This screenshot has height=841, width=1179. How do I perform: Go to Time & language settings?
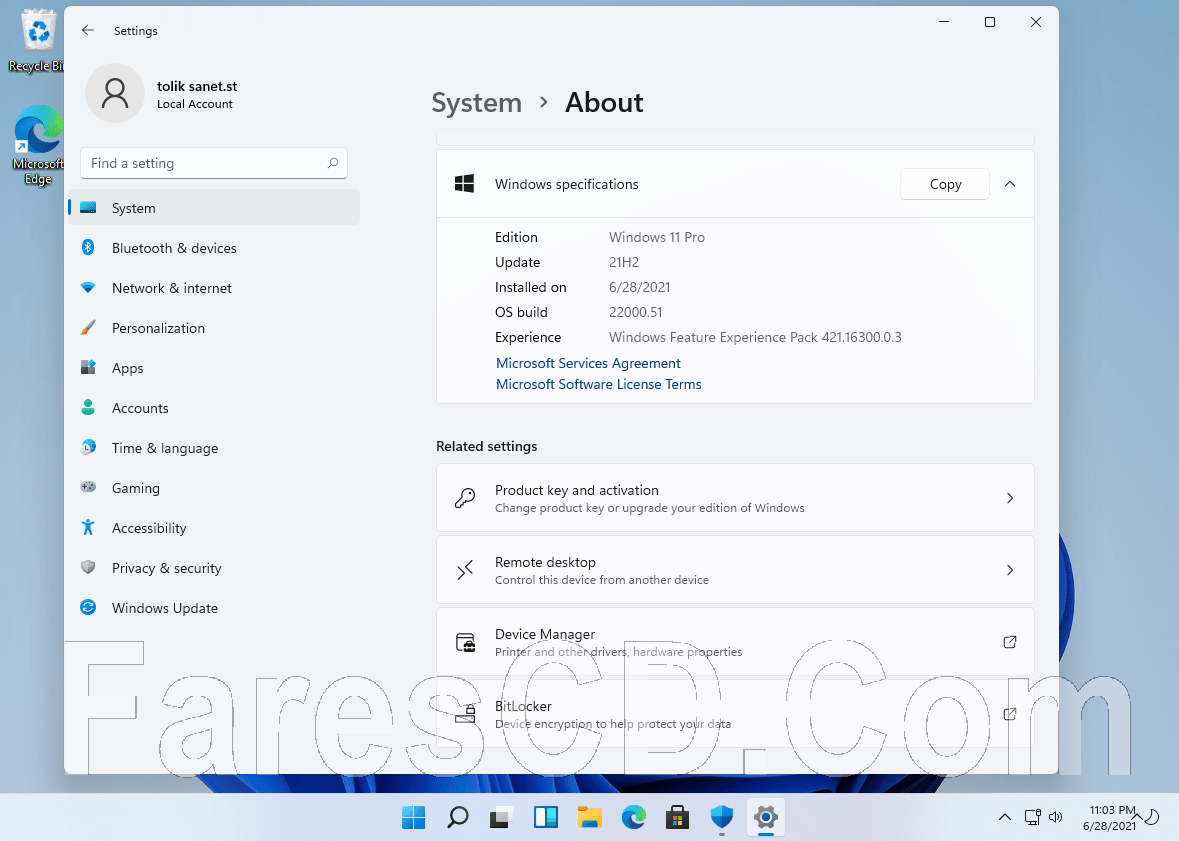214,448
